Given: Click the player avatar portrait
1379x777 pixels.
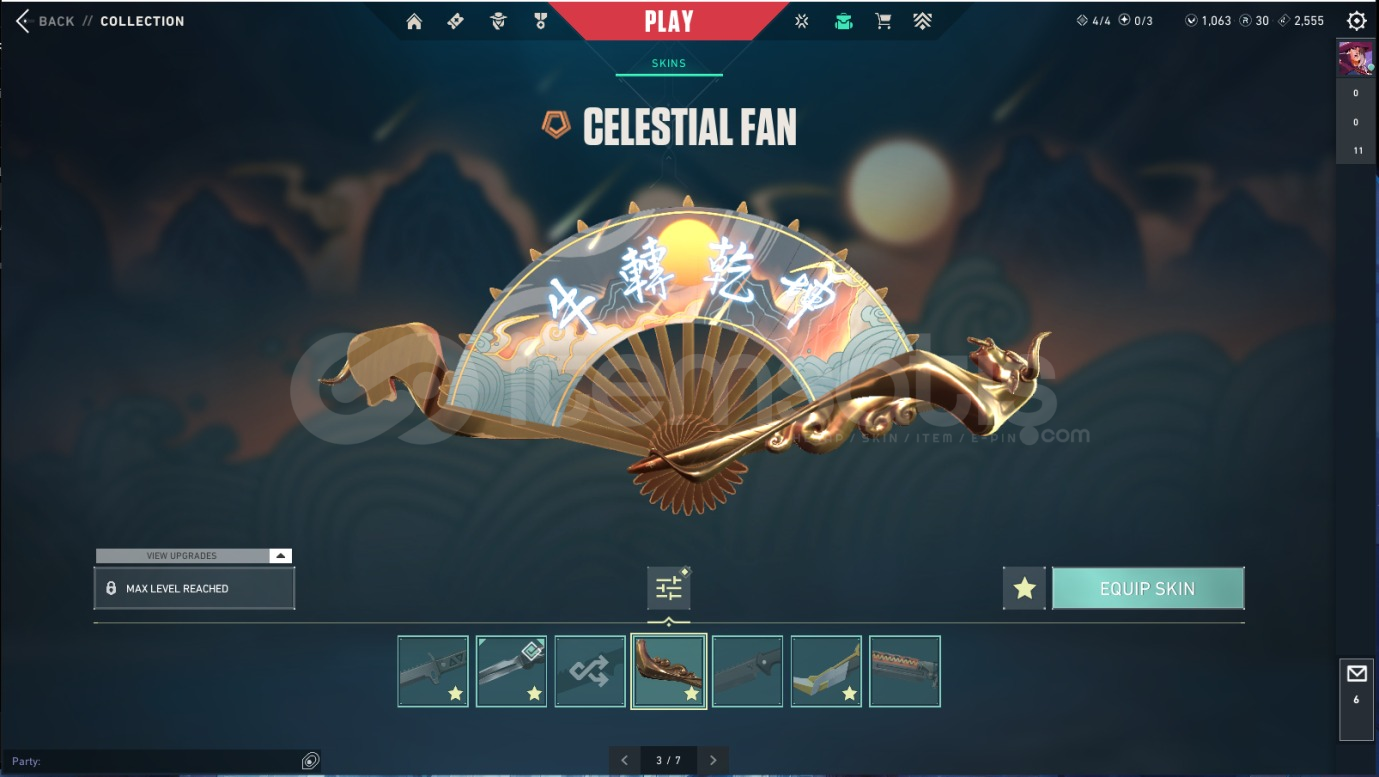Looking at the screenshot, I should (1356, 59).
